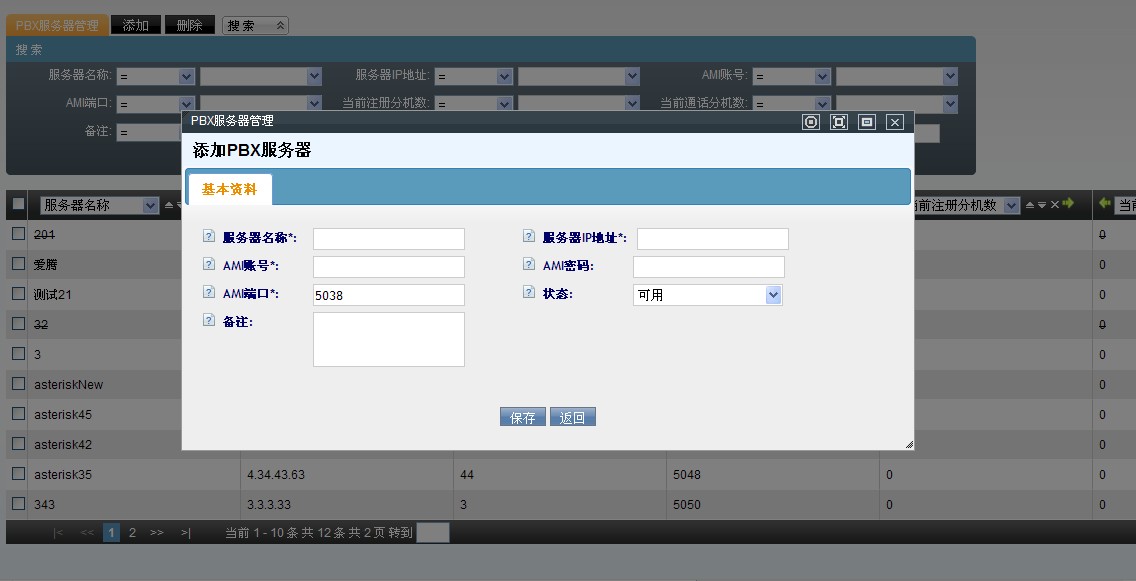The height and width of the screenshot is (581, 1136).
Task: Click the first round icon in dialog title bar
Action: pos(811,122)
